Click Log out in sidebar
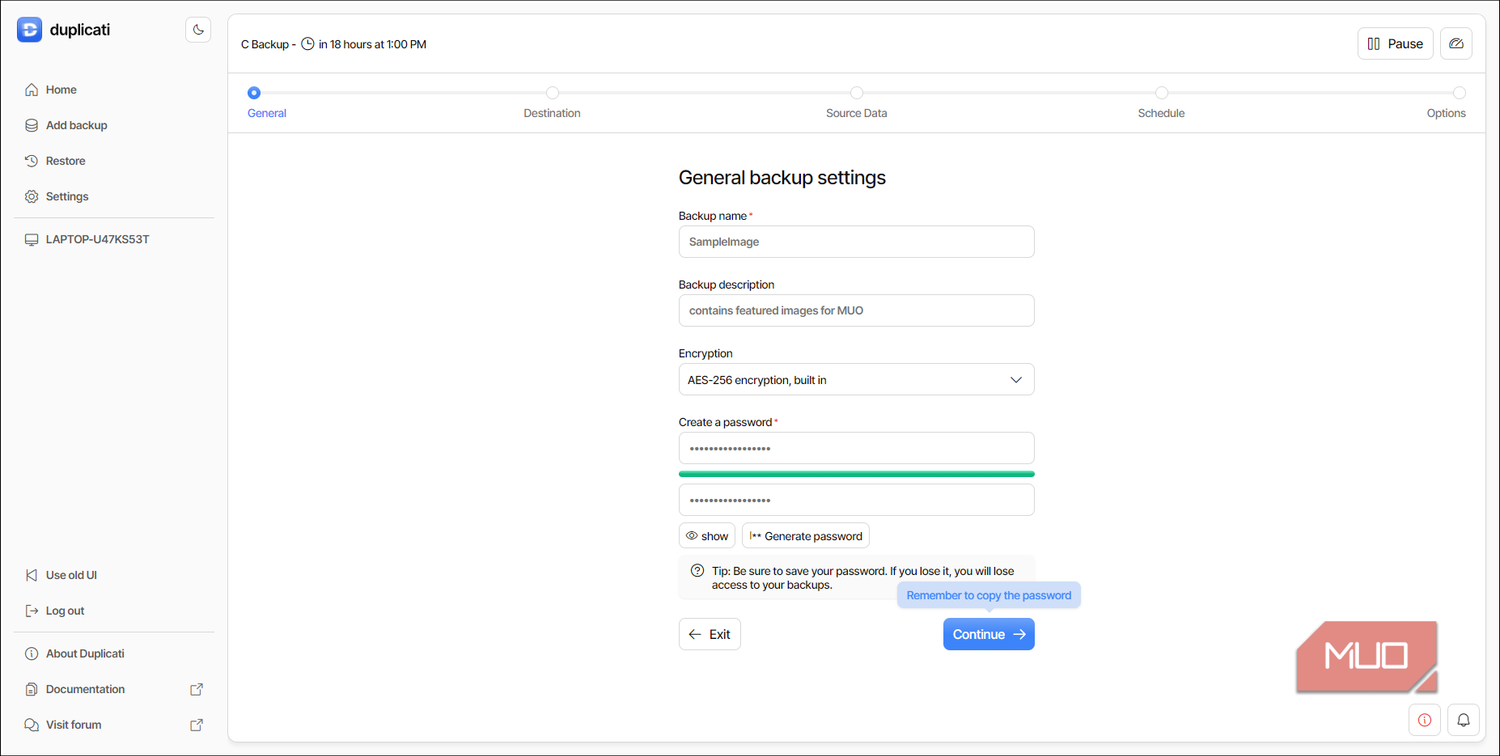This screenshot has width=1500, height=756. 65,611
